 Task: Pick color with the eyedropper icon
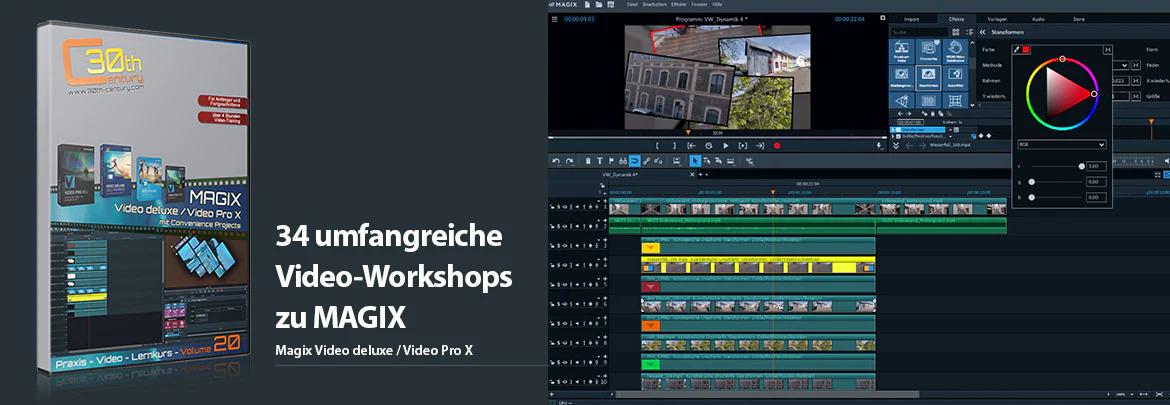[x=1016, y=49]
